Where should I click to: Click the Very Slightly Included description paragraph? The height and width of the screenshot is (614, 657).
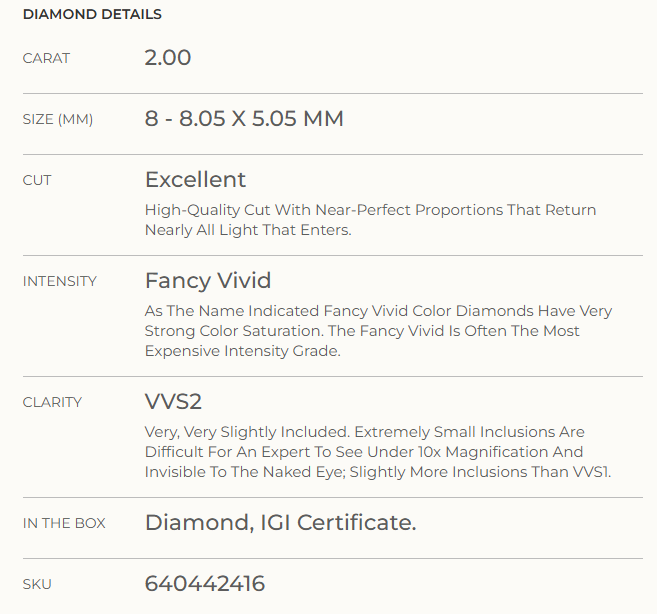(378, 452)
